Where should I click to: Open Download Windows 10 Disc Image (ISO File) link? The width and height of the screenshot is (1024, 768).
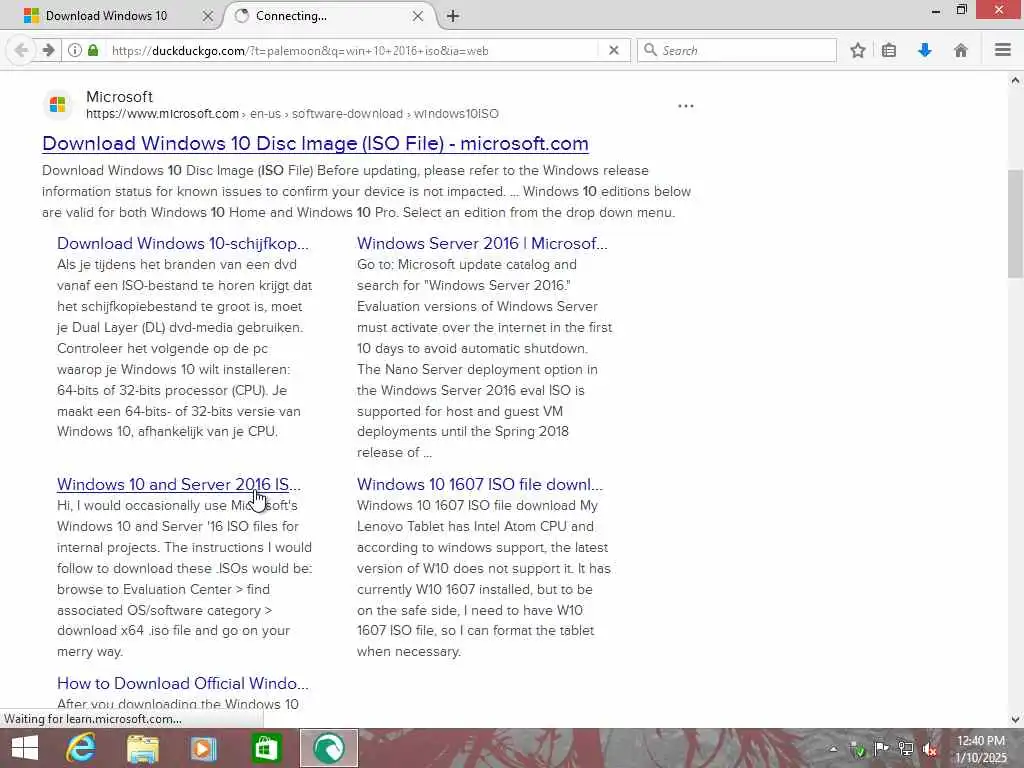[315, 143]
